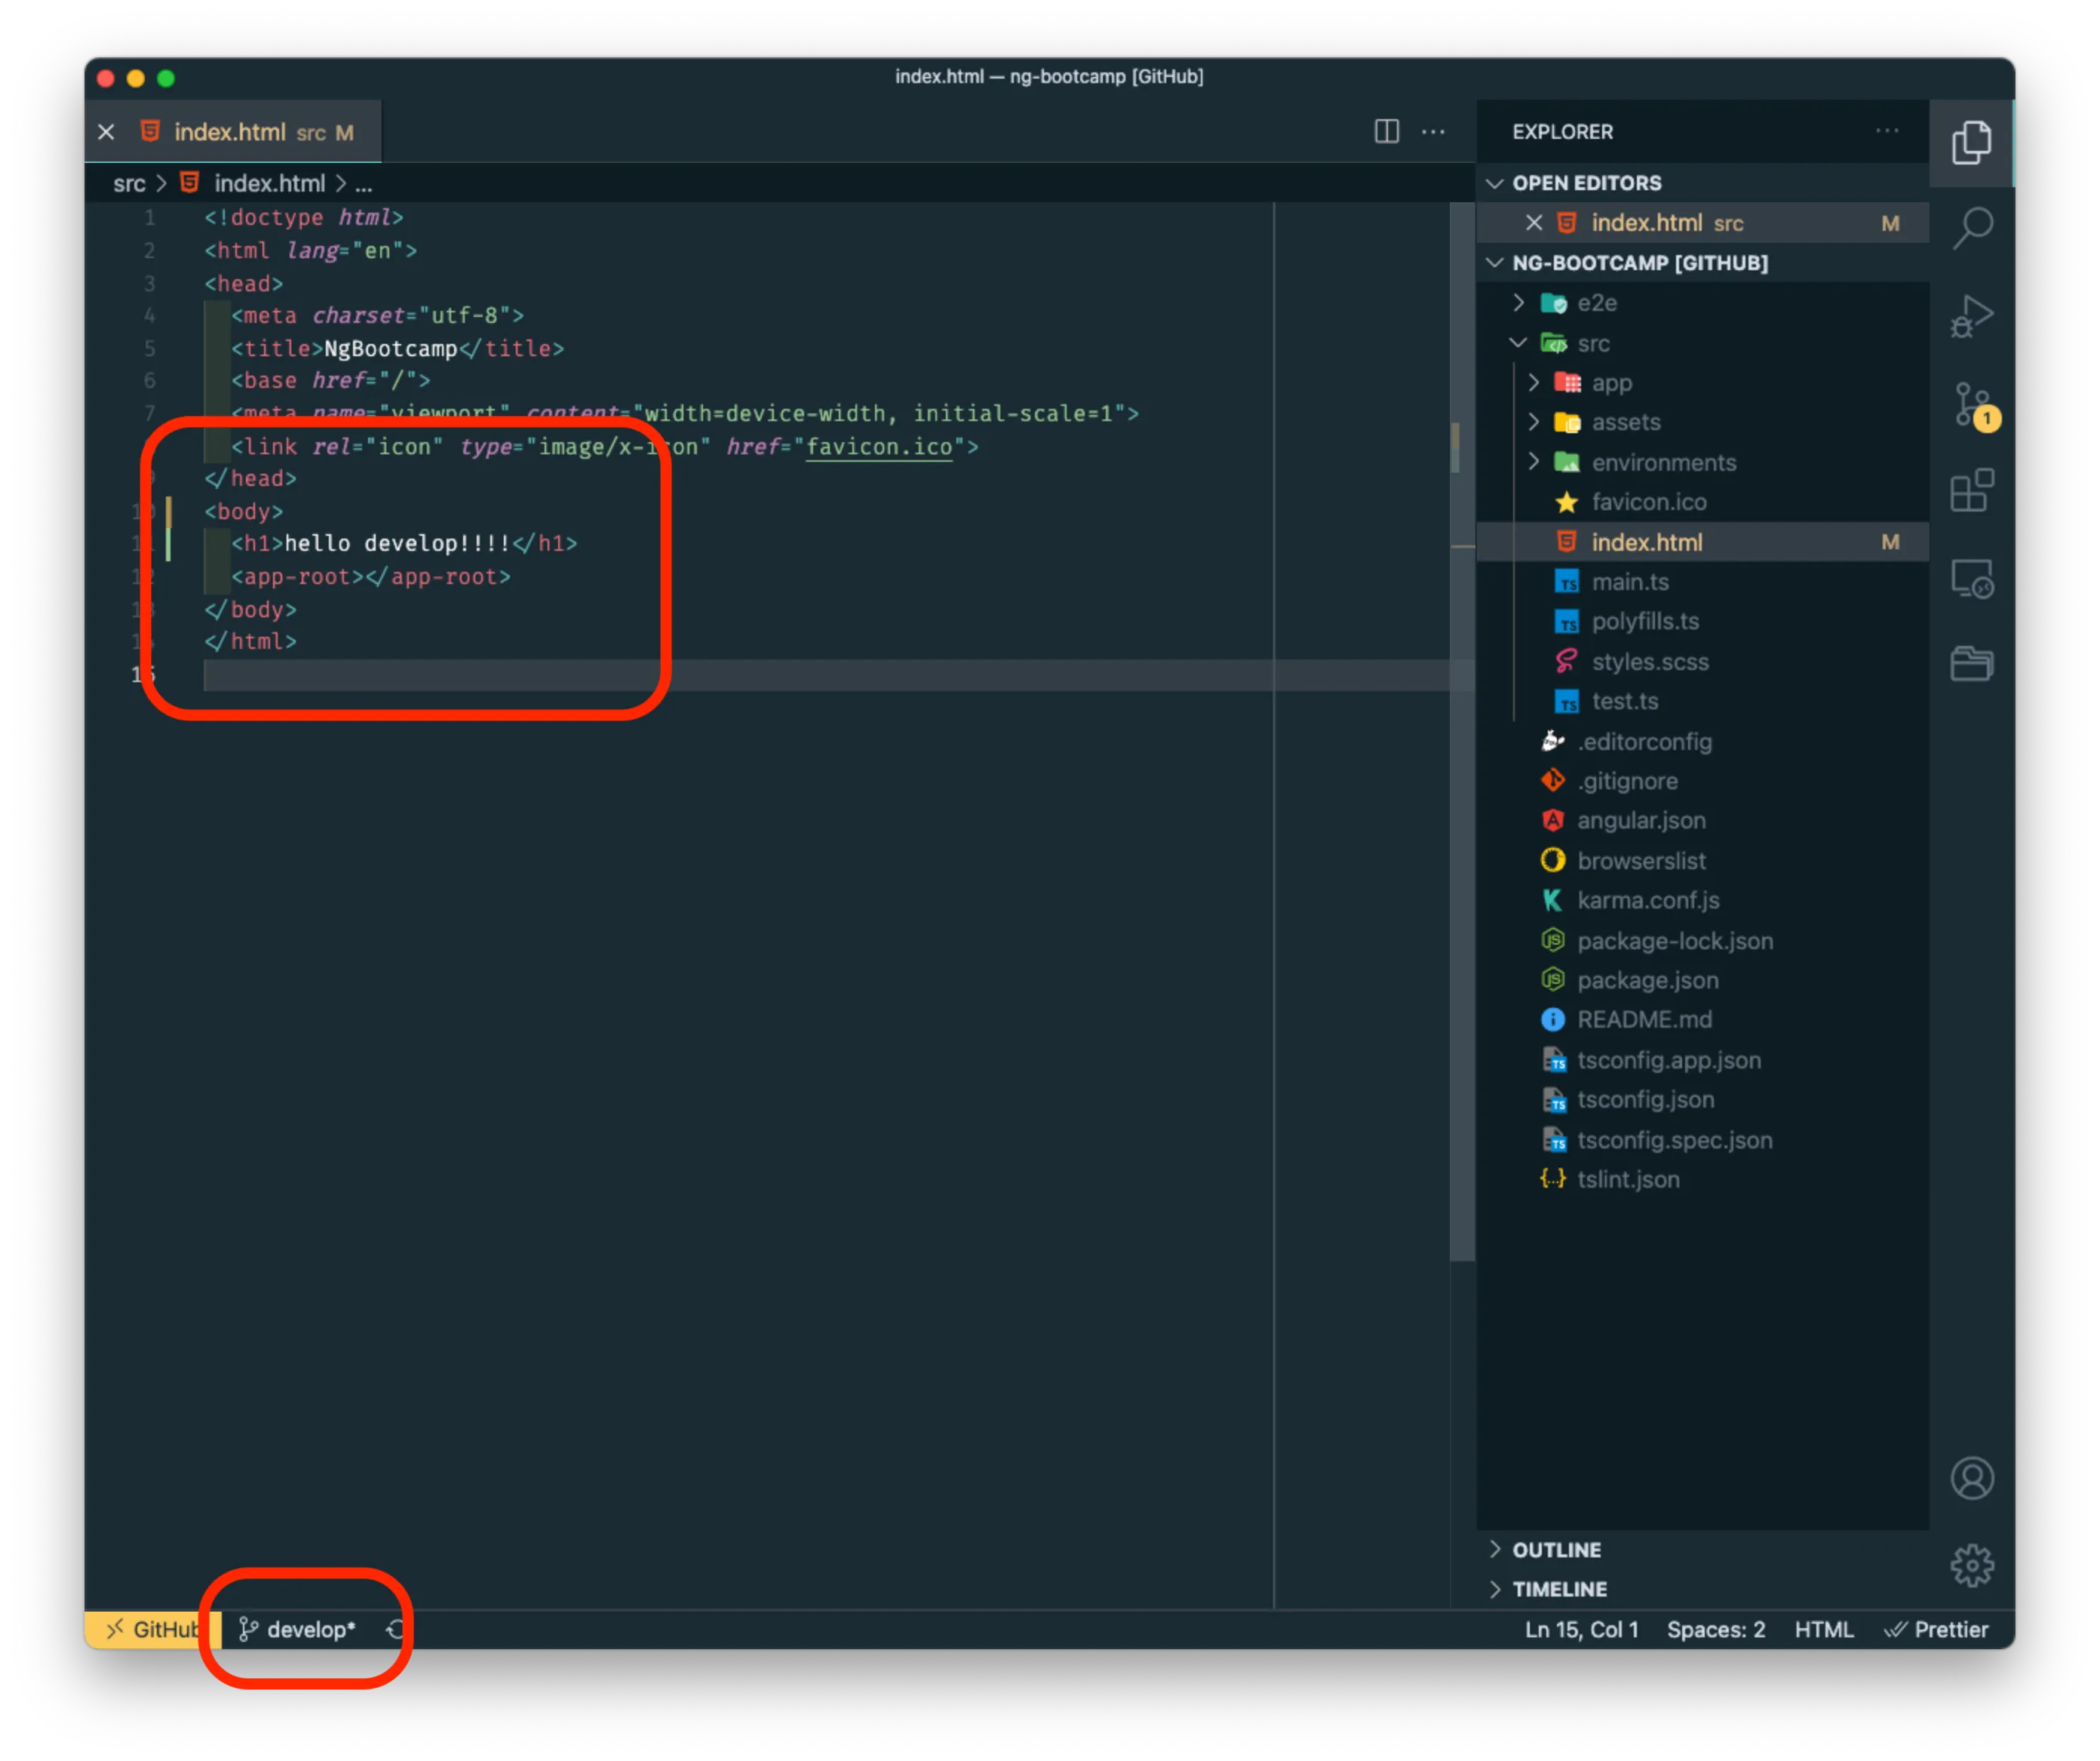Open tsconfig.json file

pyautogui.click(x=1702, y=1100)
